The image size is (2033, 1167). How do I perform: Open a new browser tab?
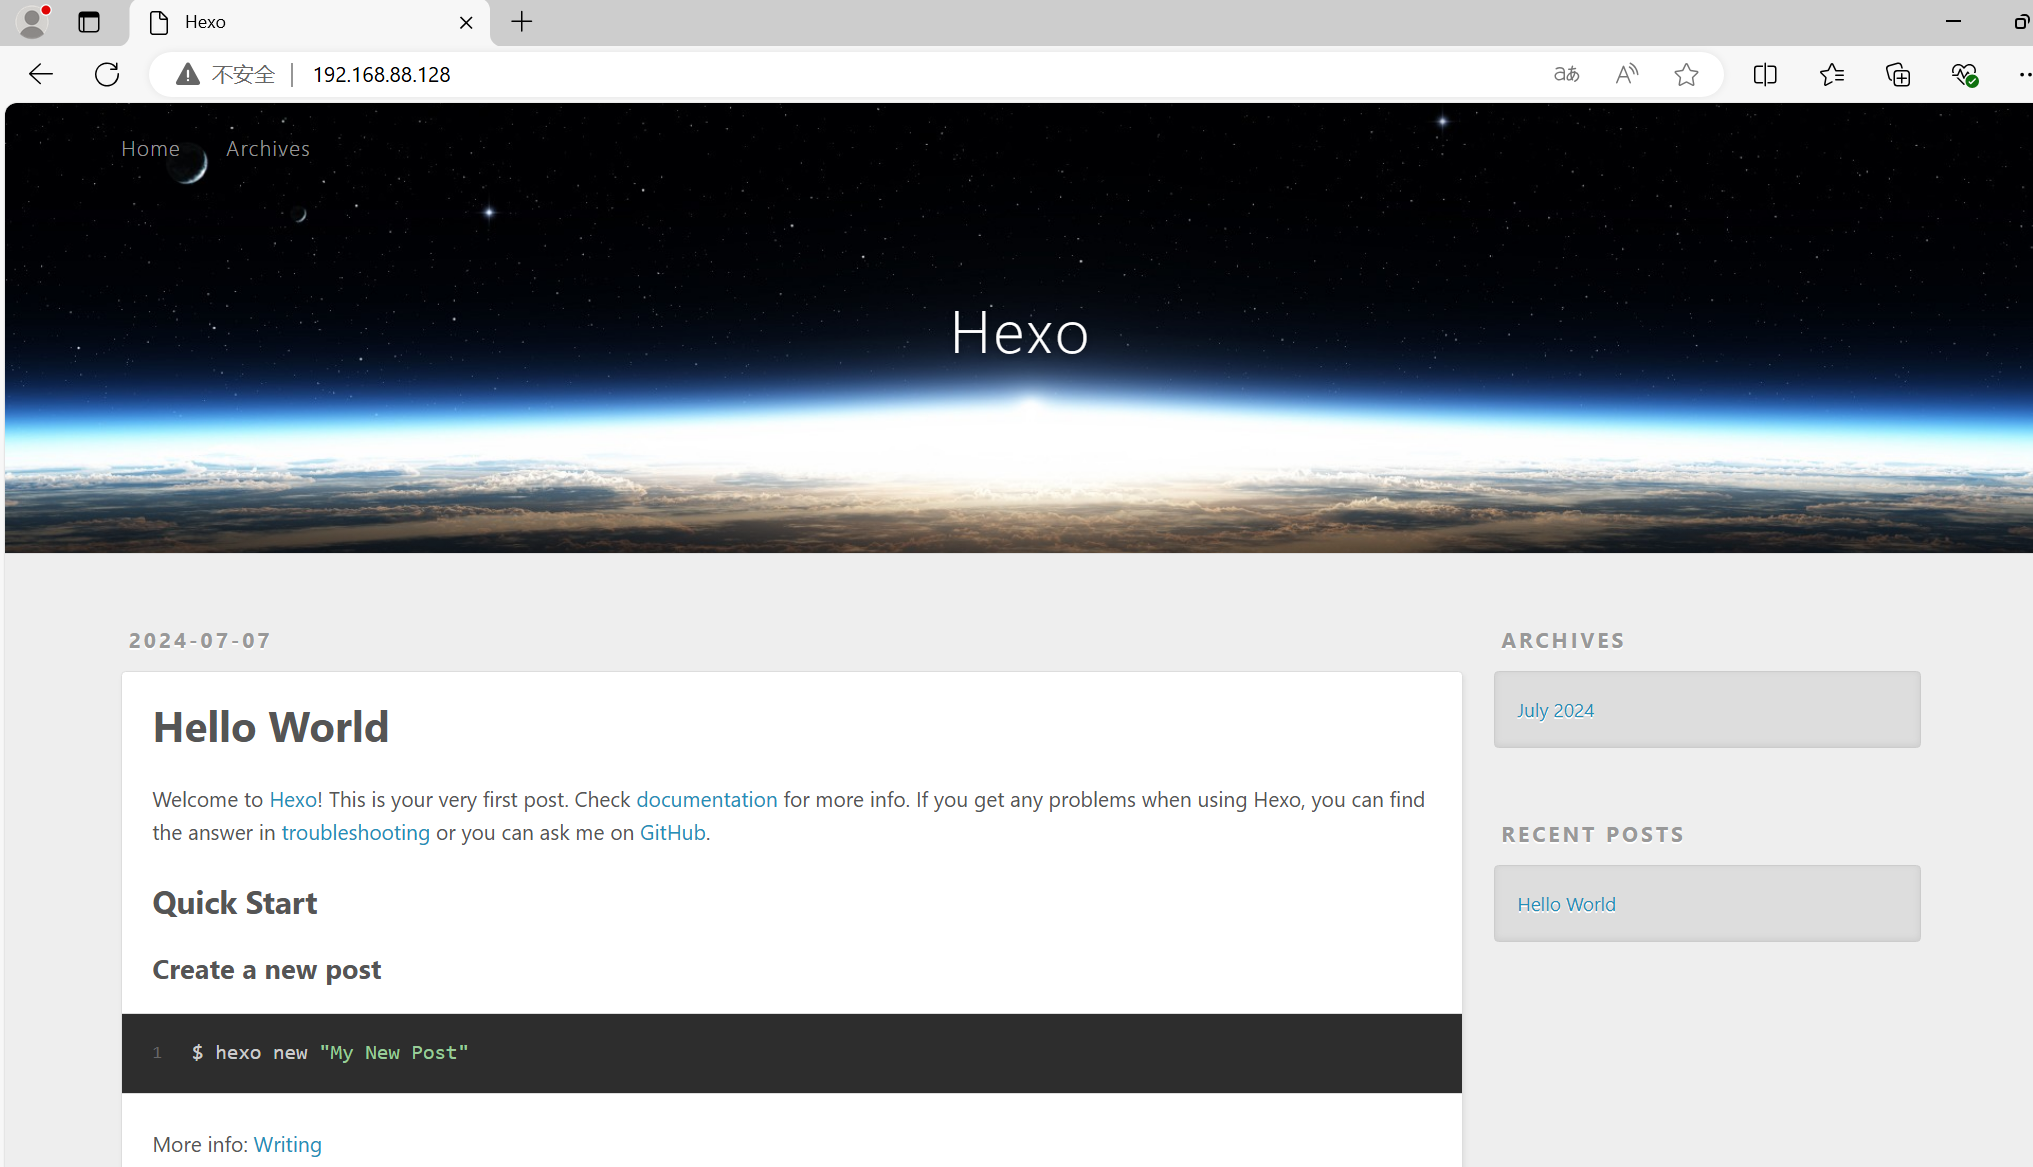tap(522, 21)
